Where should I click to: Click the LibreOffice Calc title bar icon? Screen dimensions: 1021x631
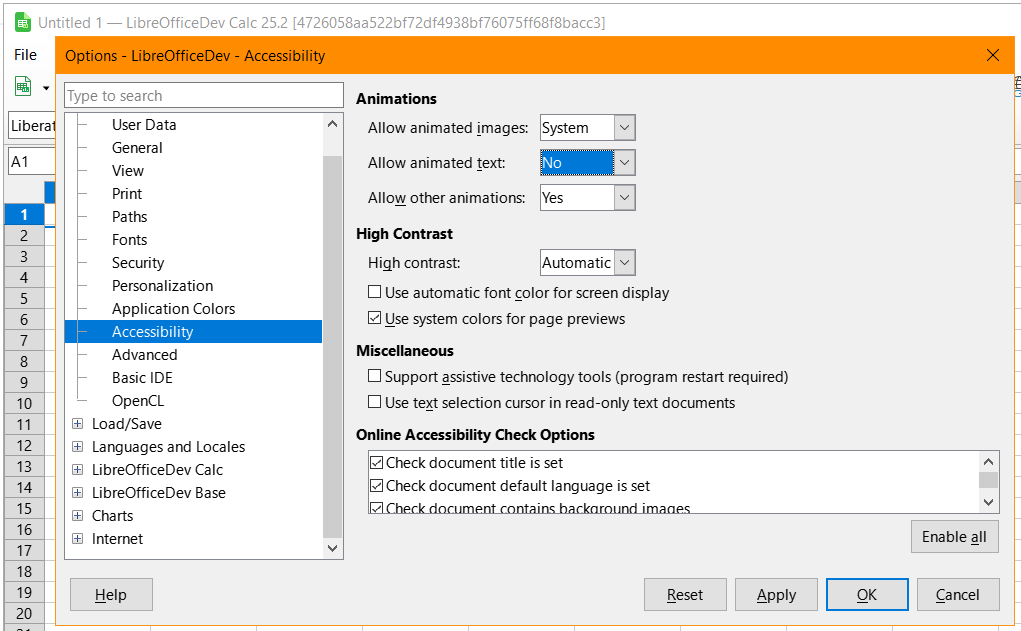pos(23,23)
